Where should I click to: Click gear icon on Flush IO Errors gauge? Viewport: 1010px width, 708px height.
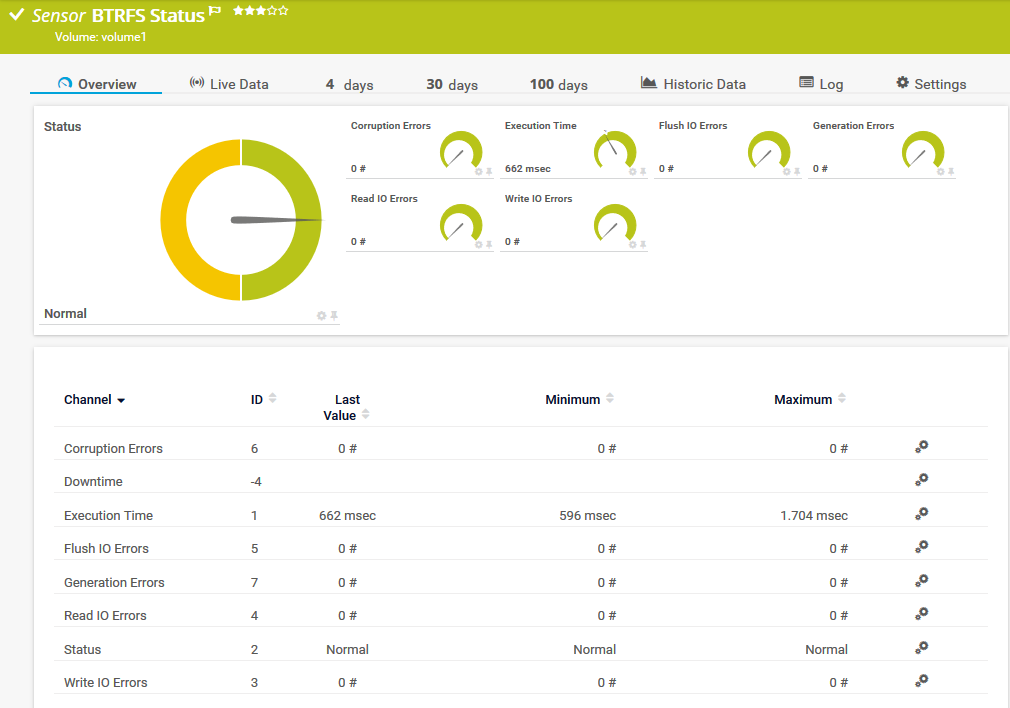click(x=786, y=172)
